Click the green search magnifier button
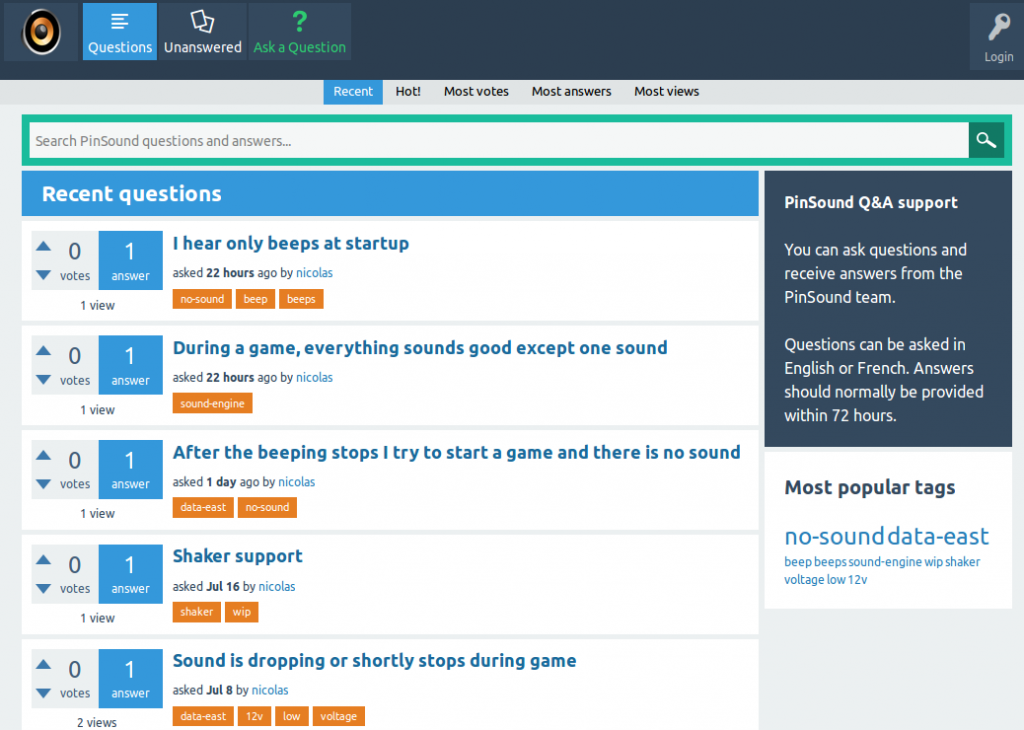Viewport: 1024px width, 730px height. [x=986, y=140]
